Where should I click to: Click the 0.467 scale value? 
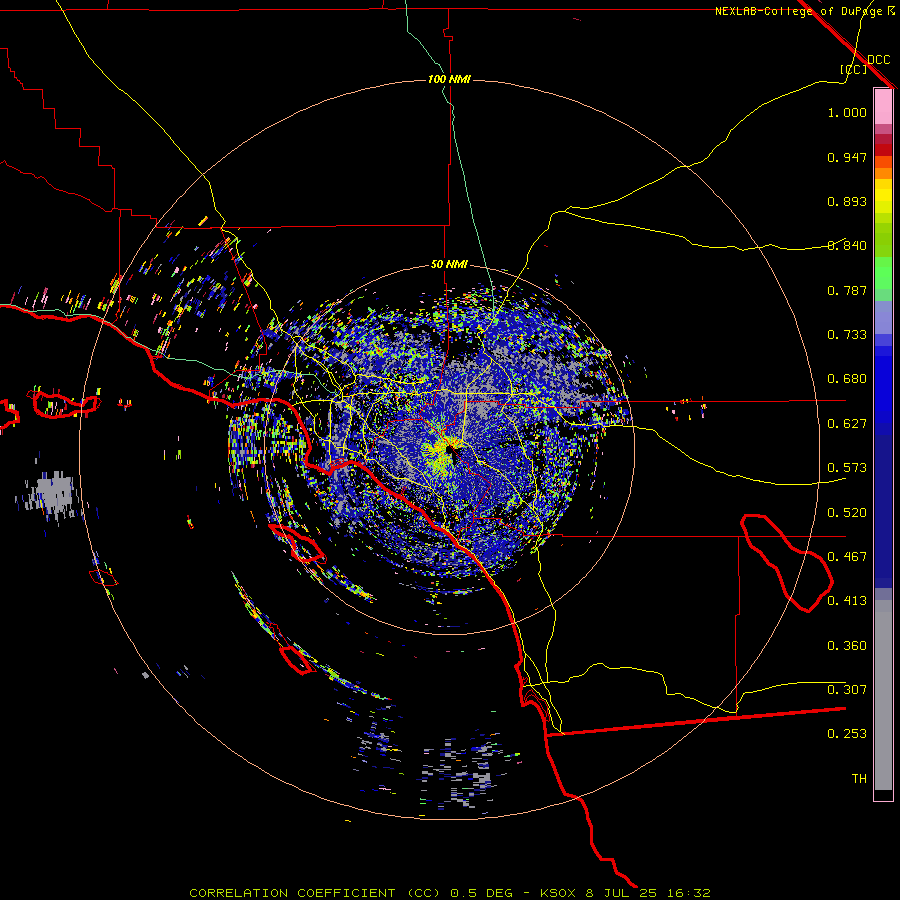tap(847, 557)
